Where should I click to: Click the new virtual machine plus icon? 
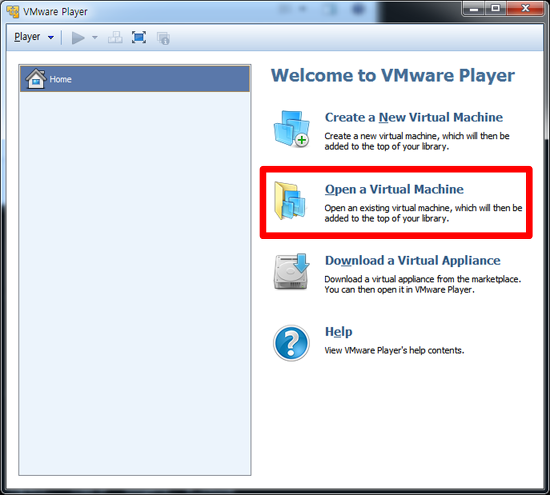click(x=291, y=129)
